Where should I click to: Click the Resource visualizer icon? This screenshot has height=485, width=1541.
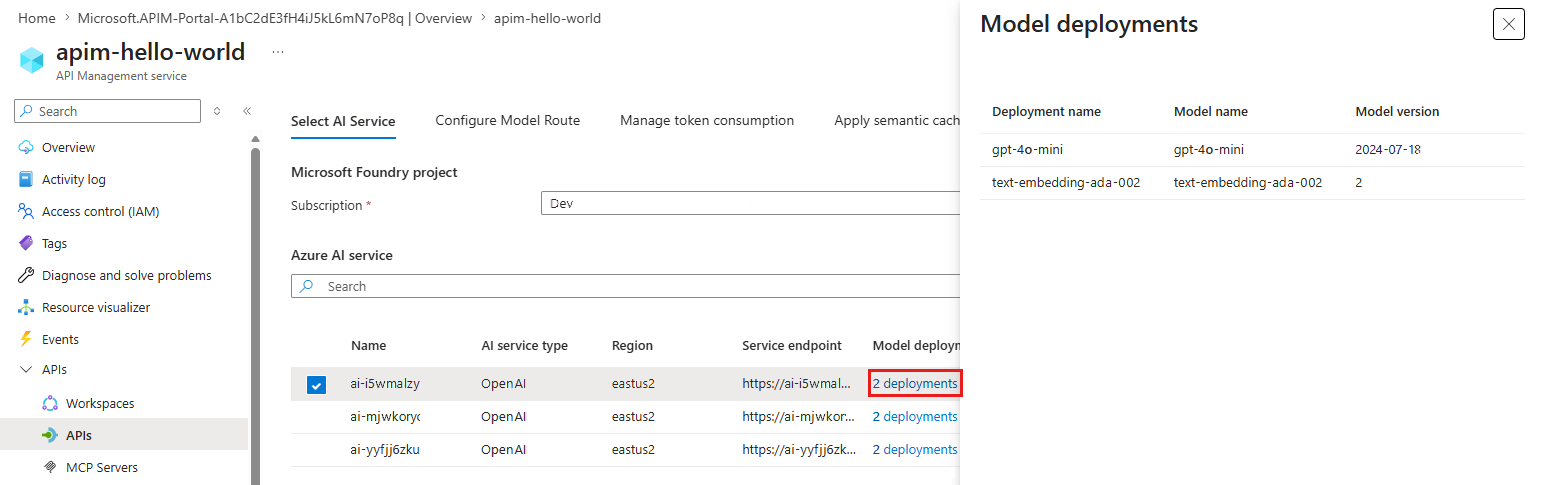coord(26,308)
